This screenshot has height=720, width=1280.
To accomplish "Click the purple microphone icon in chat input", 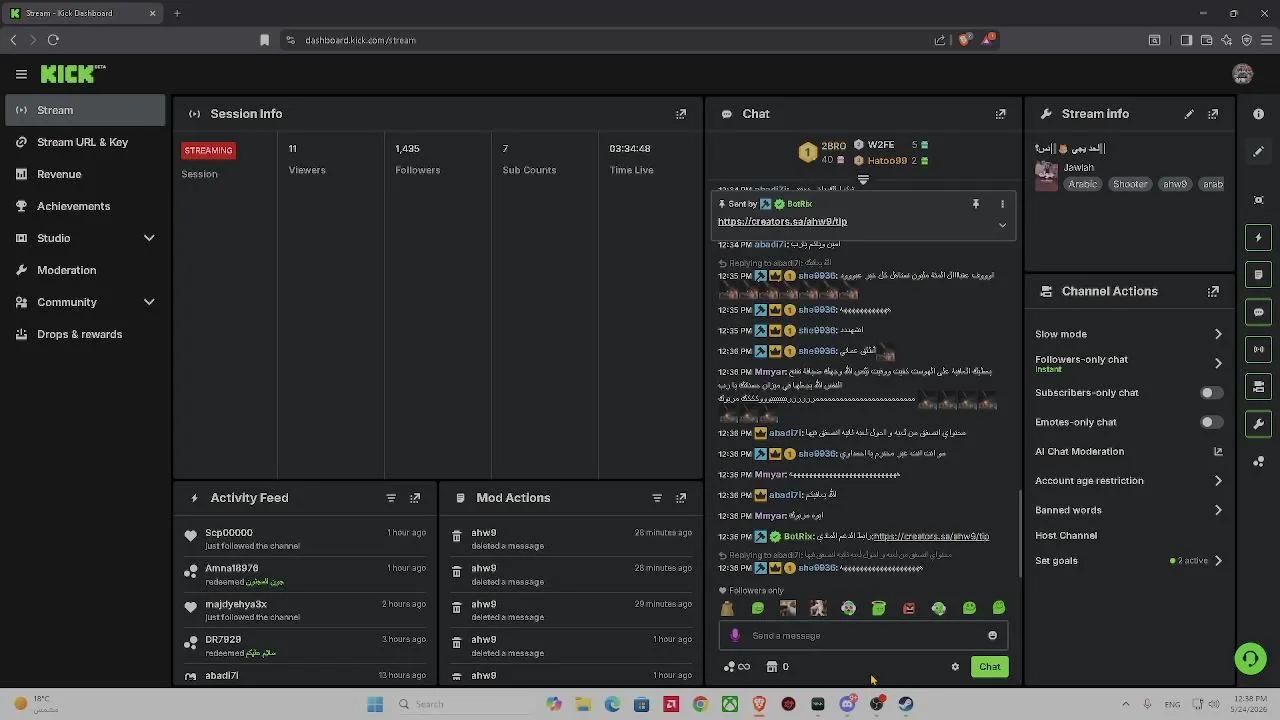I will [735, 636].
